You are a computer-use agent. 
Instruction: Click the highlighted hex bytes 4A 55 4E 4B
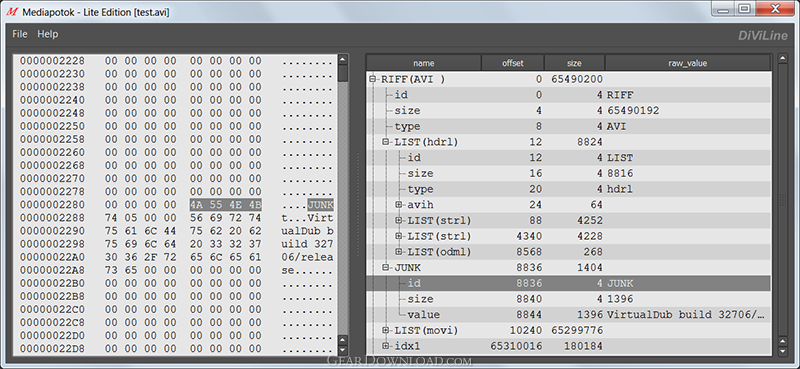(226, 205)
